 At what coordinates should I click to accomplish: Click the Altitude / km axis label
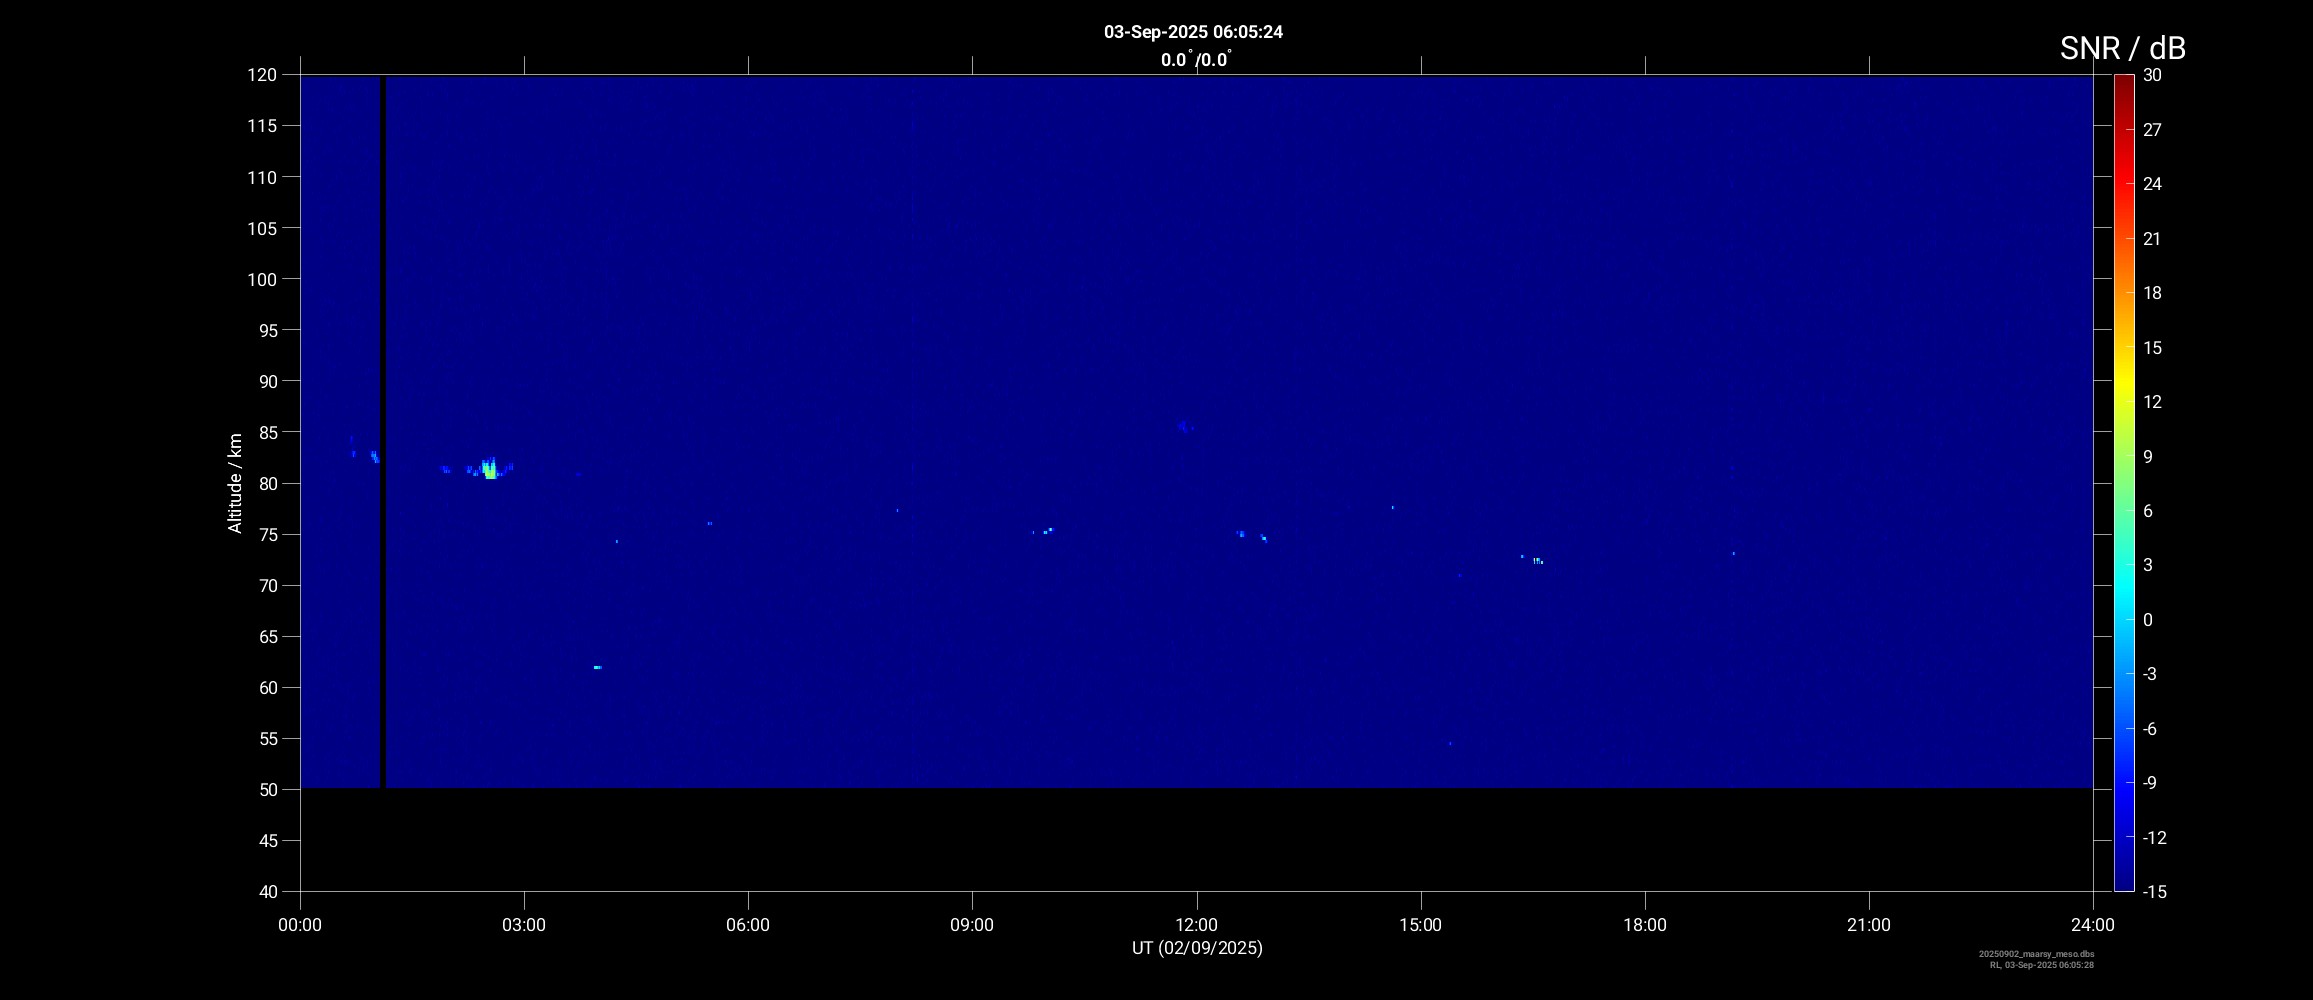click(x=235, y=483)
